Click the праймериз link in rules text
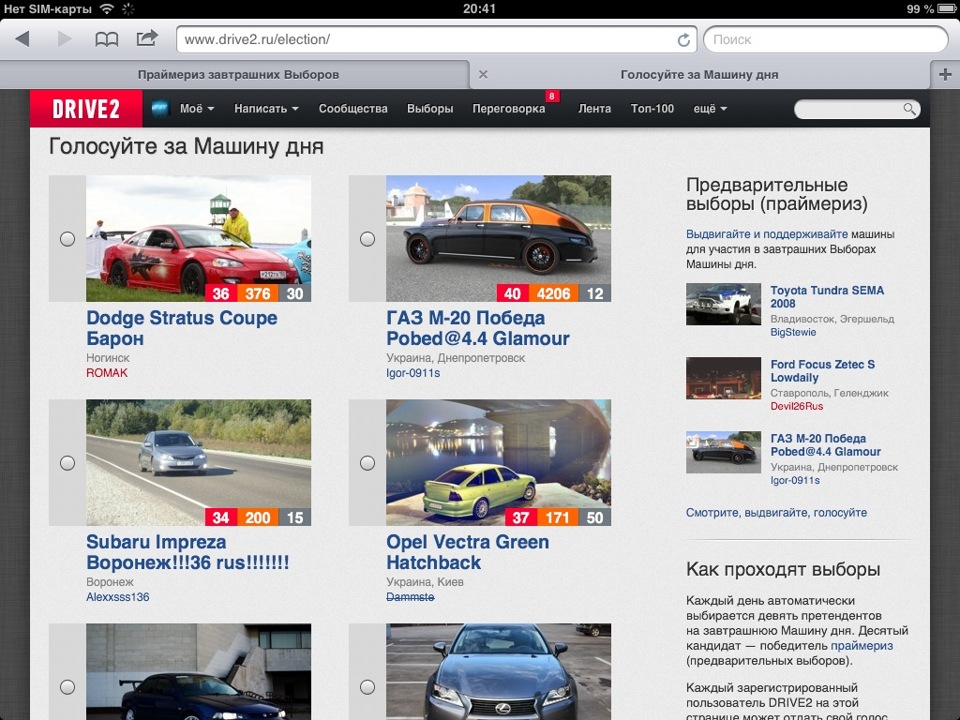 coord(862,646)
